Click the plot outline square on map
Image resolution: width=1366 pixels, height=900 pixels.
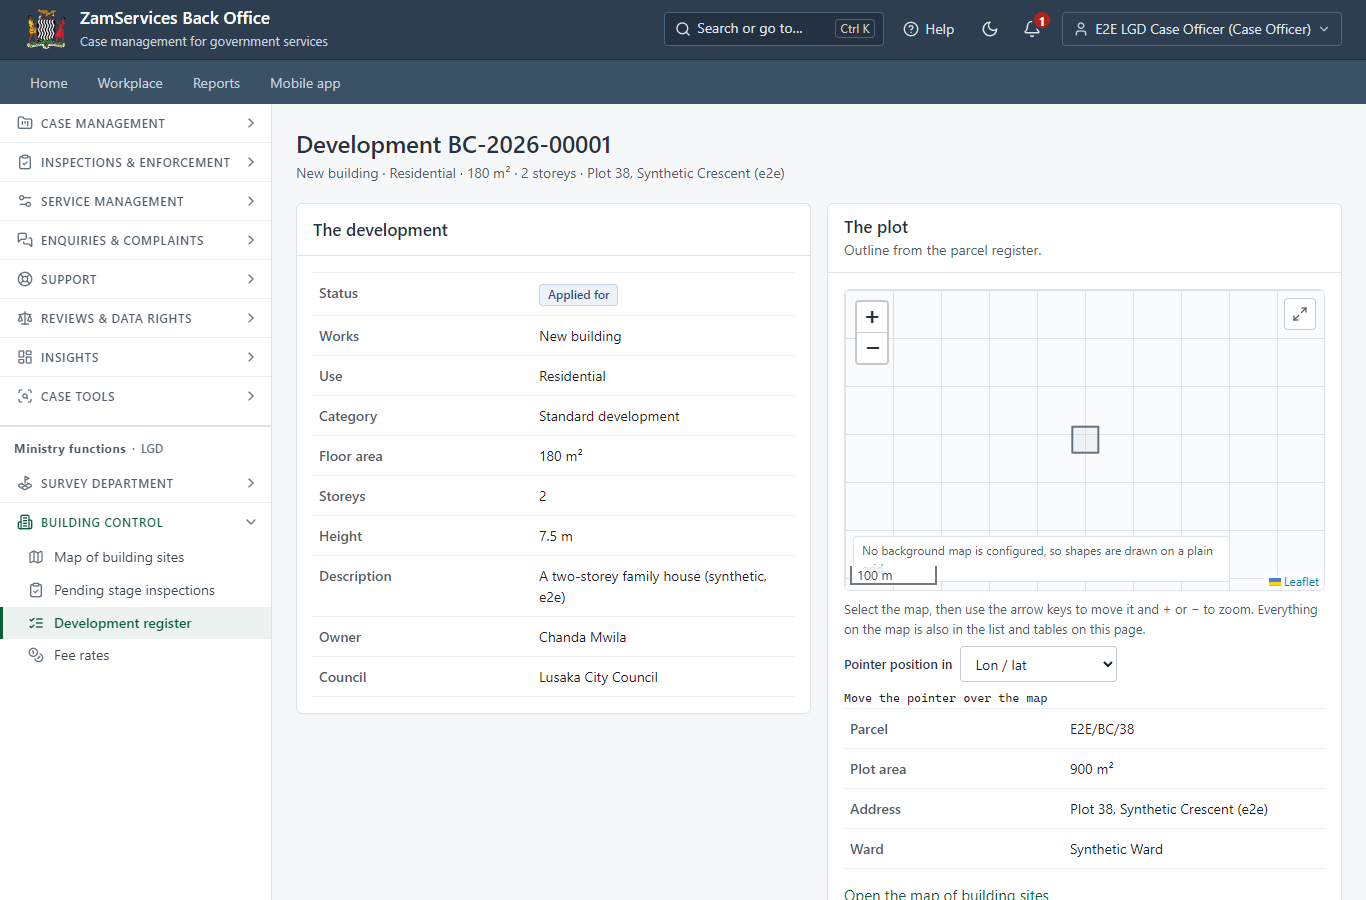coord(1085,440)
